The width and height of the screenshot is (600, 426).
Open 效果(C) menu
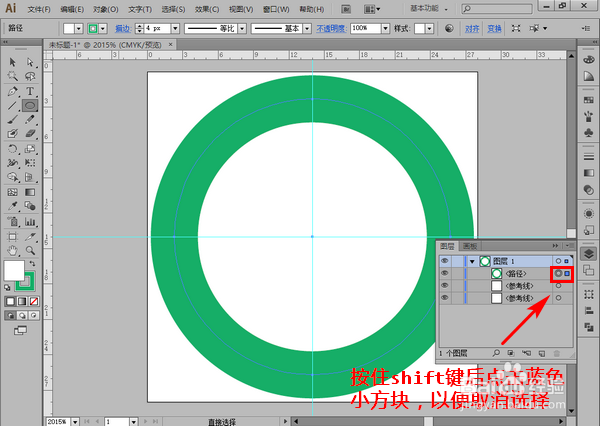[x=207, y=9]
